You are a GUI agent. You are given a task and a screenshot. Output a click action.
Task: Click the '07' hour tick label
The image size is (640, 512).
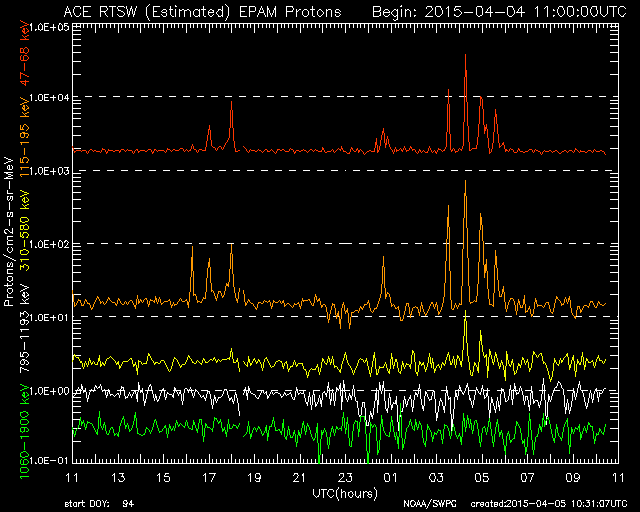[527, 477]
